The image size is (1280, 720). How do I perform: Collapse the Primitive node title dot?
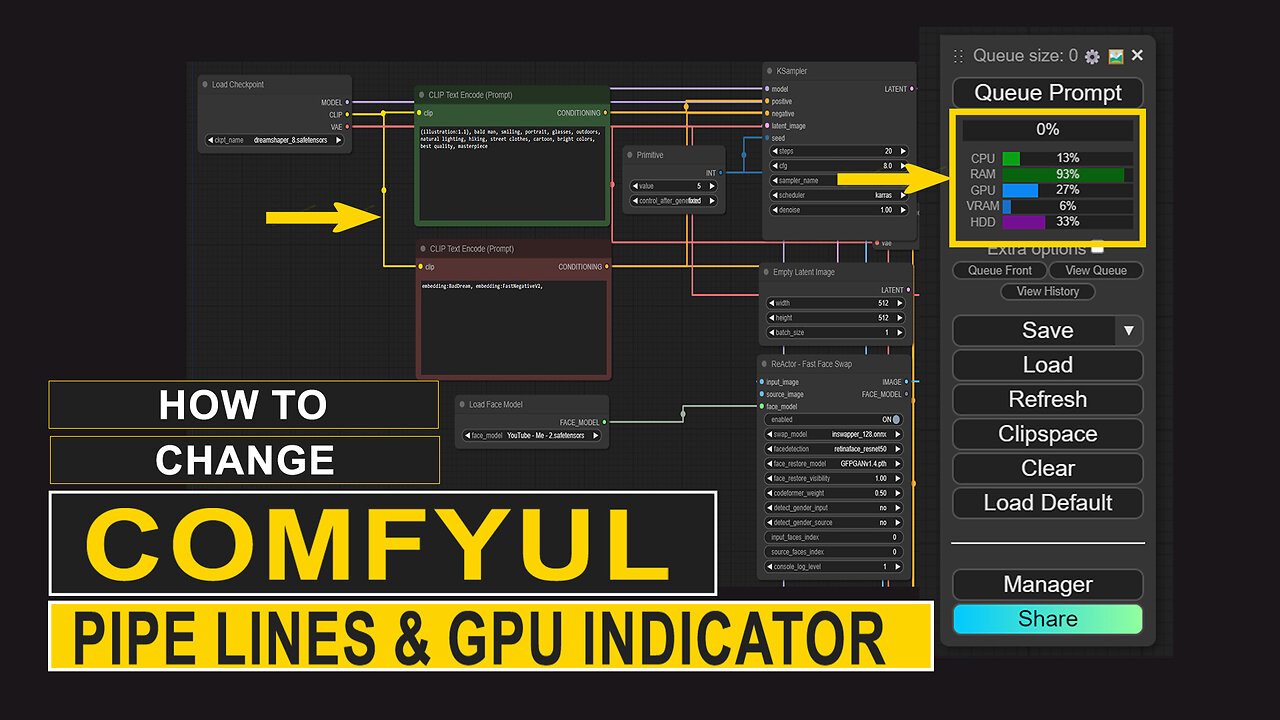(x=630, y=155)
